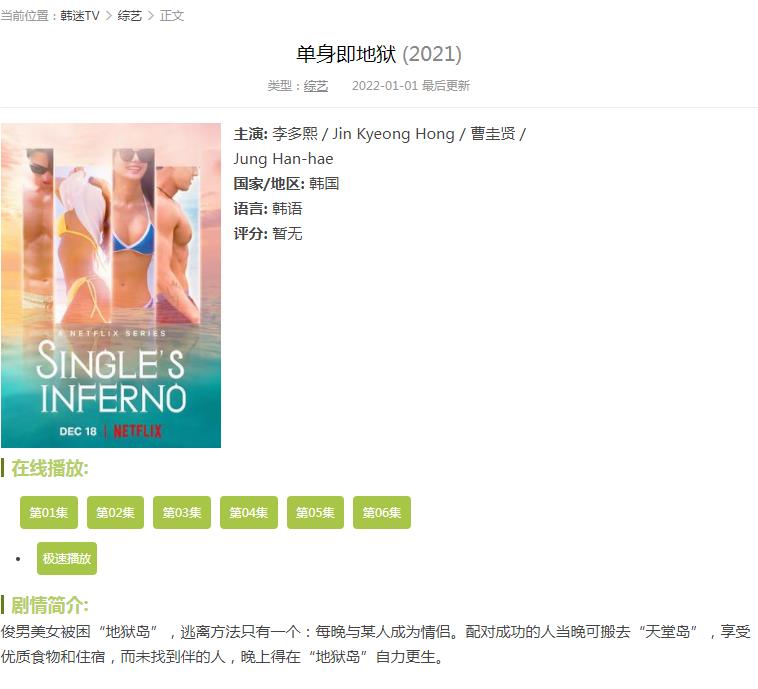The height and width of the screenshot is (689, 758).
Task: Select the 极速播放 source button
Action: click(x=67, y=558)
